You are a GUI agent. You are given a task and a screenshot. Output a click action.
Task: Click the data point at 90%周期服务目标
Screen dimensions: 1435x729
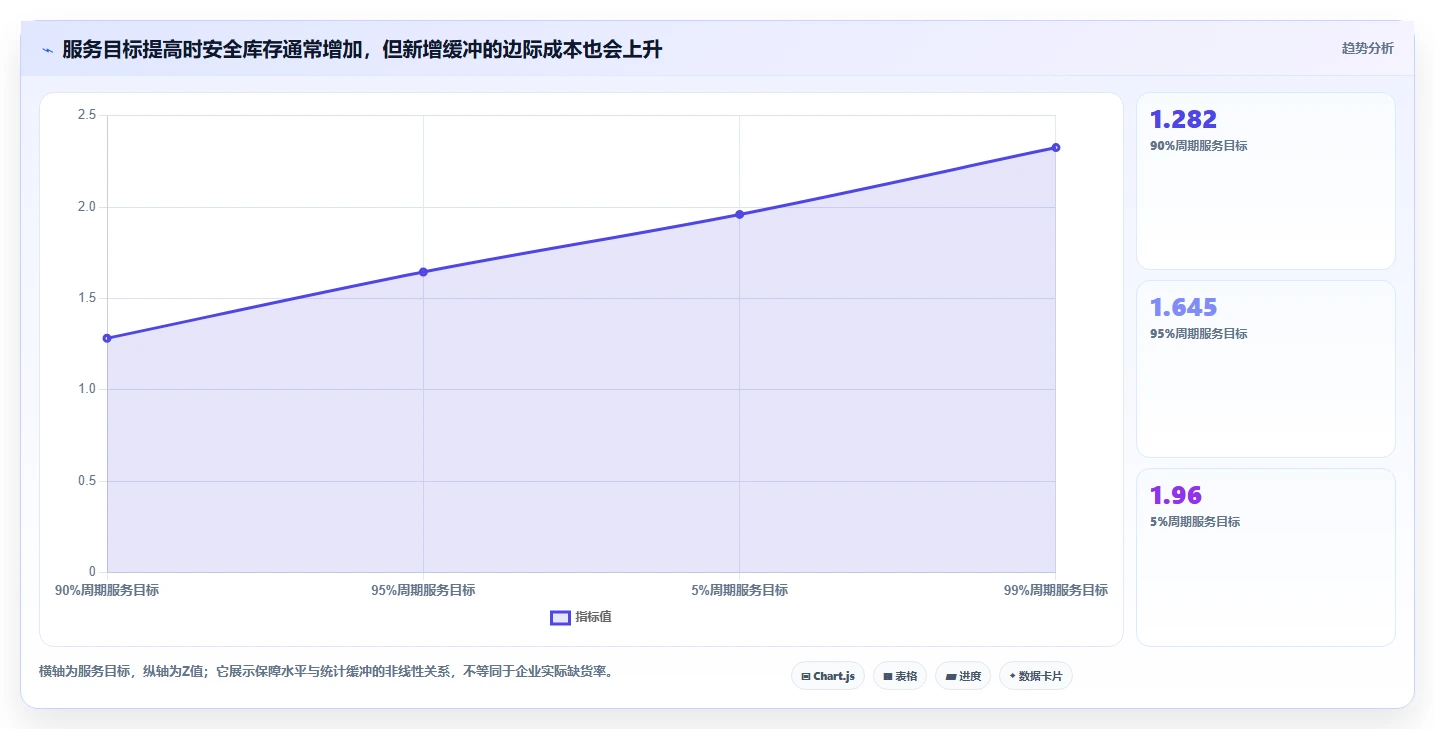pos(107,338)
